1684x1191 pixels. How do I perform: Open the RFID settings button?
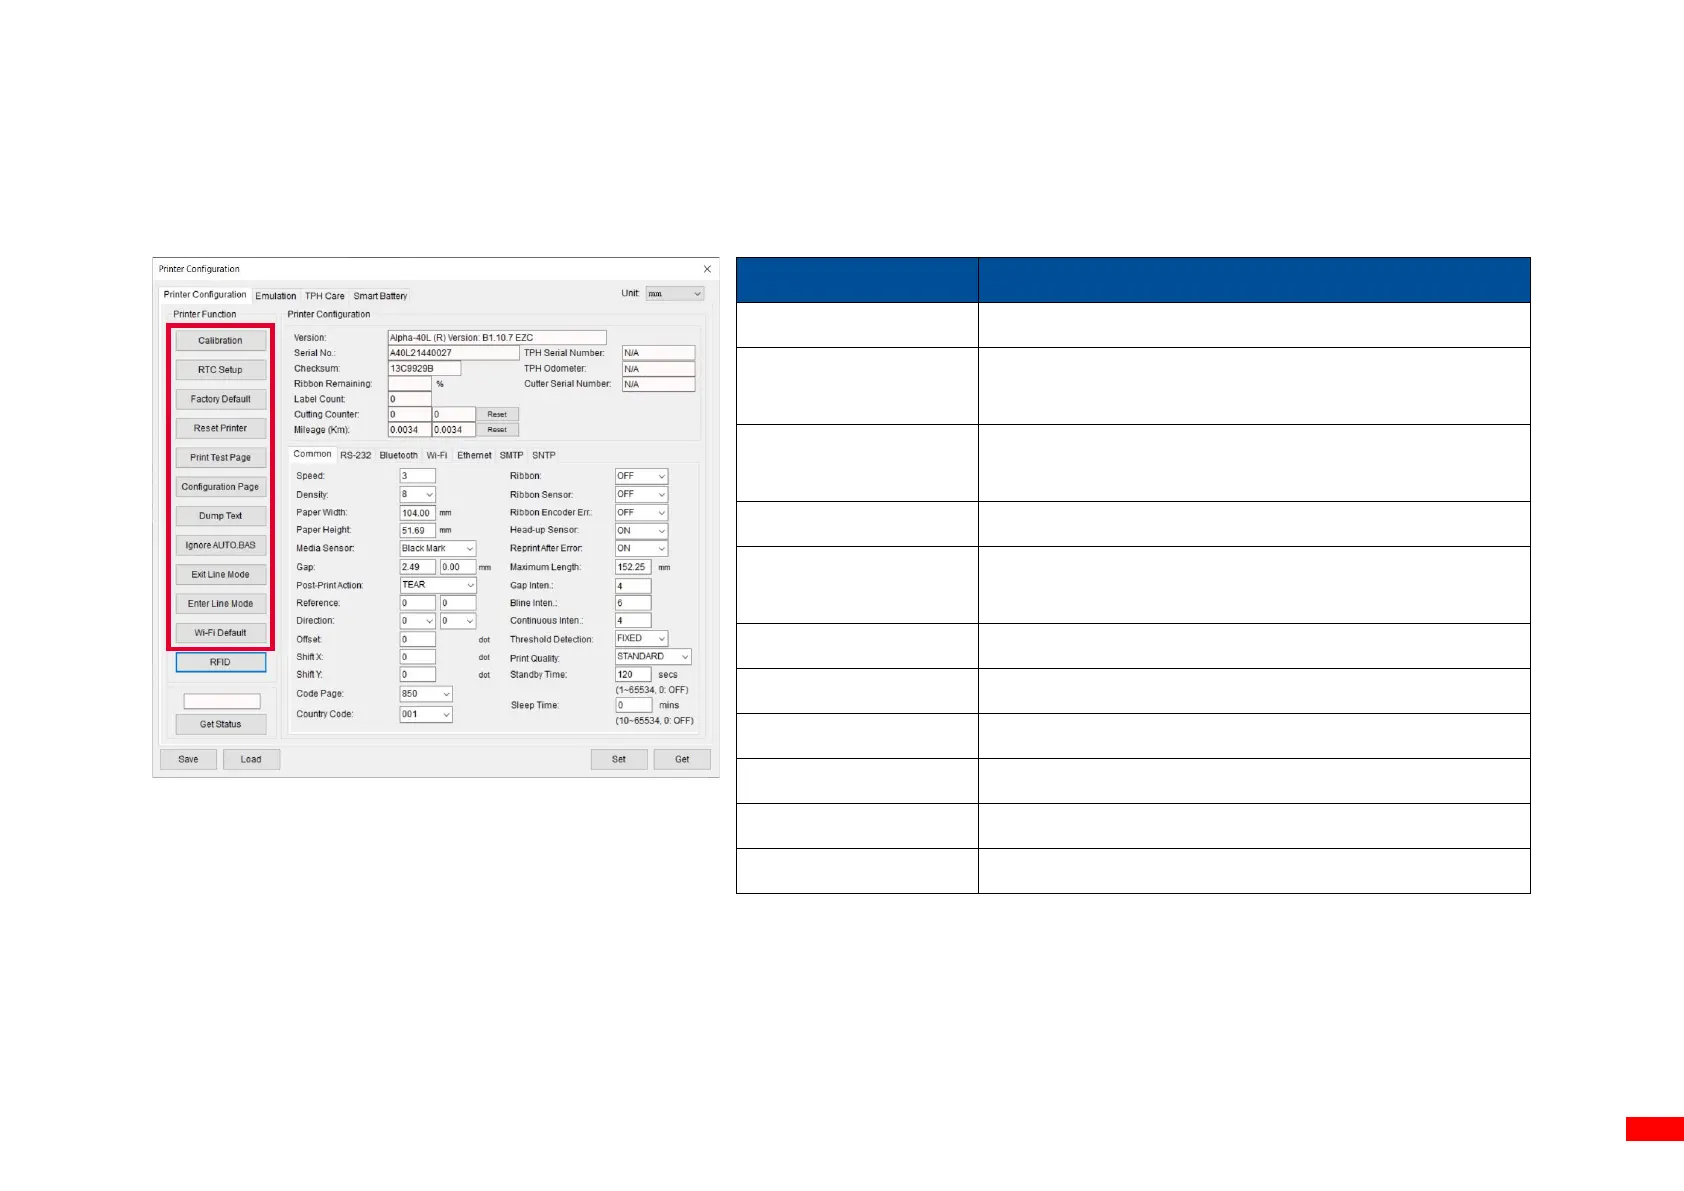[x=220, y=662]
